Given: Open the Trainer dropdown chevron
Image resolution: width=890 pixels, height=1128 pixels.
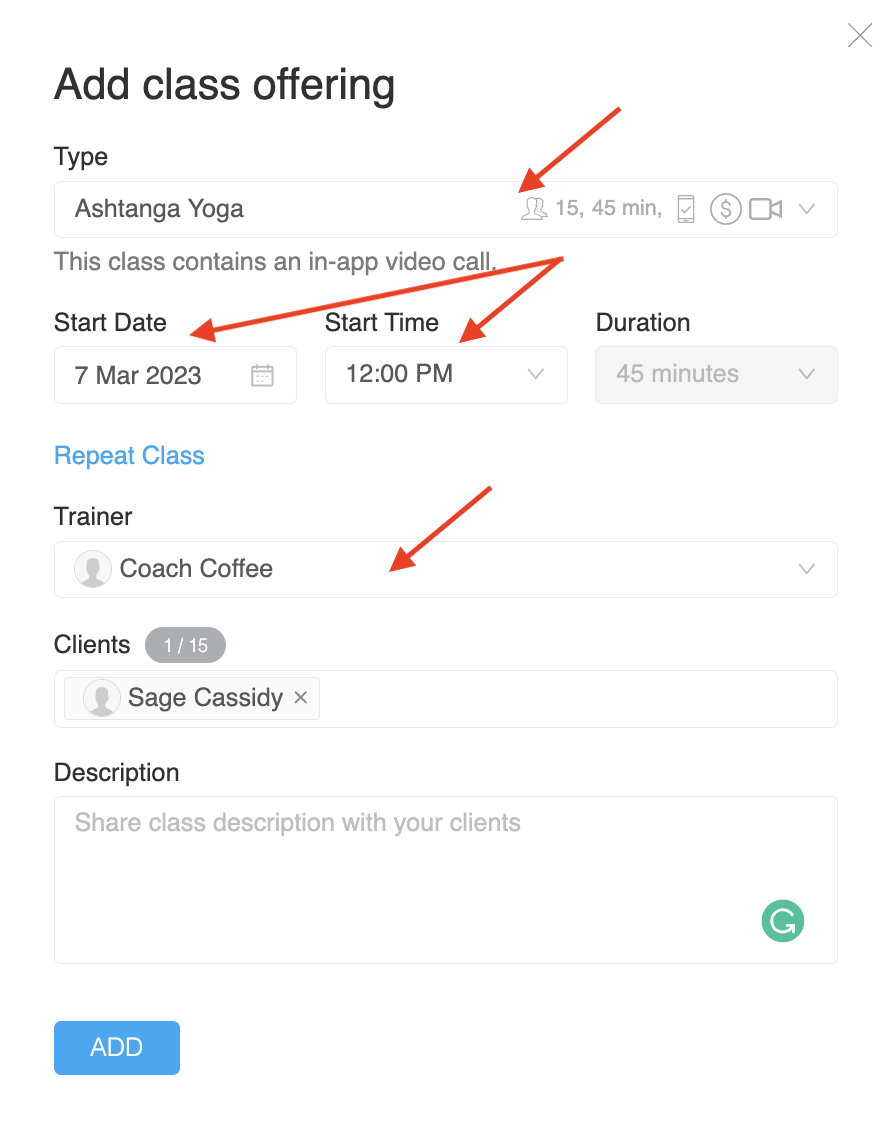Looking at the screenshot, I should [x=807, y=569].
